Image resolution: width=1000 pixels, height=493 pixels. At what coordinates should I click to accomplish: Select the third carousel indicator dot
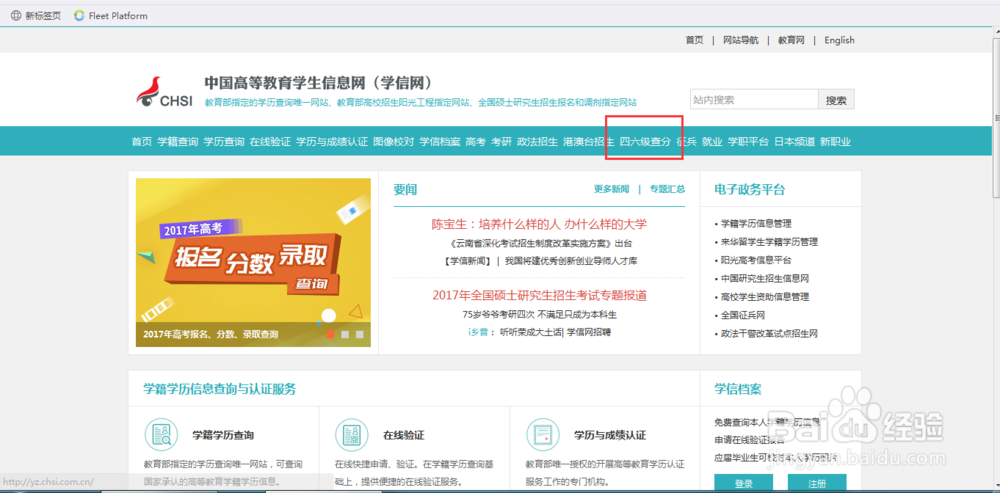(360, 334)
